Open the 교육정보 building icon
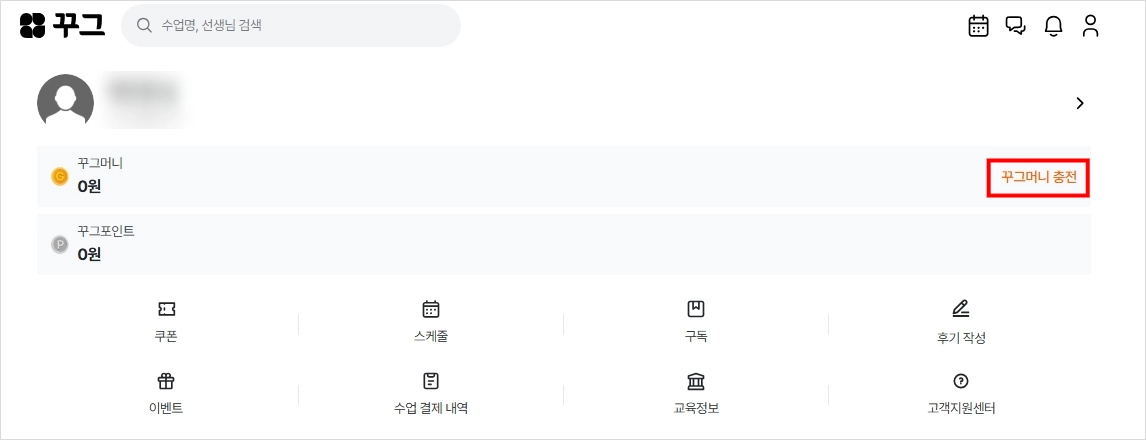This screenshot has height=440, width=1146. tap(696, 381)
